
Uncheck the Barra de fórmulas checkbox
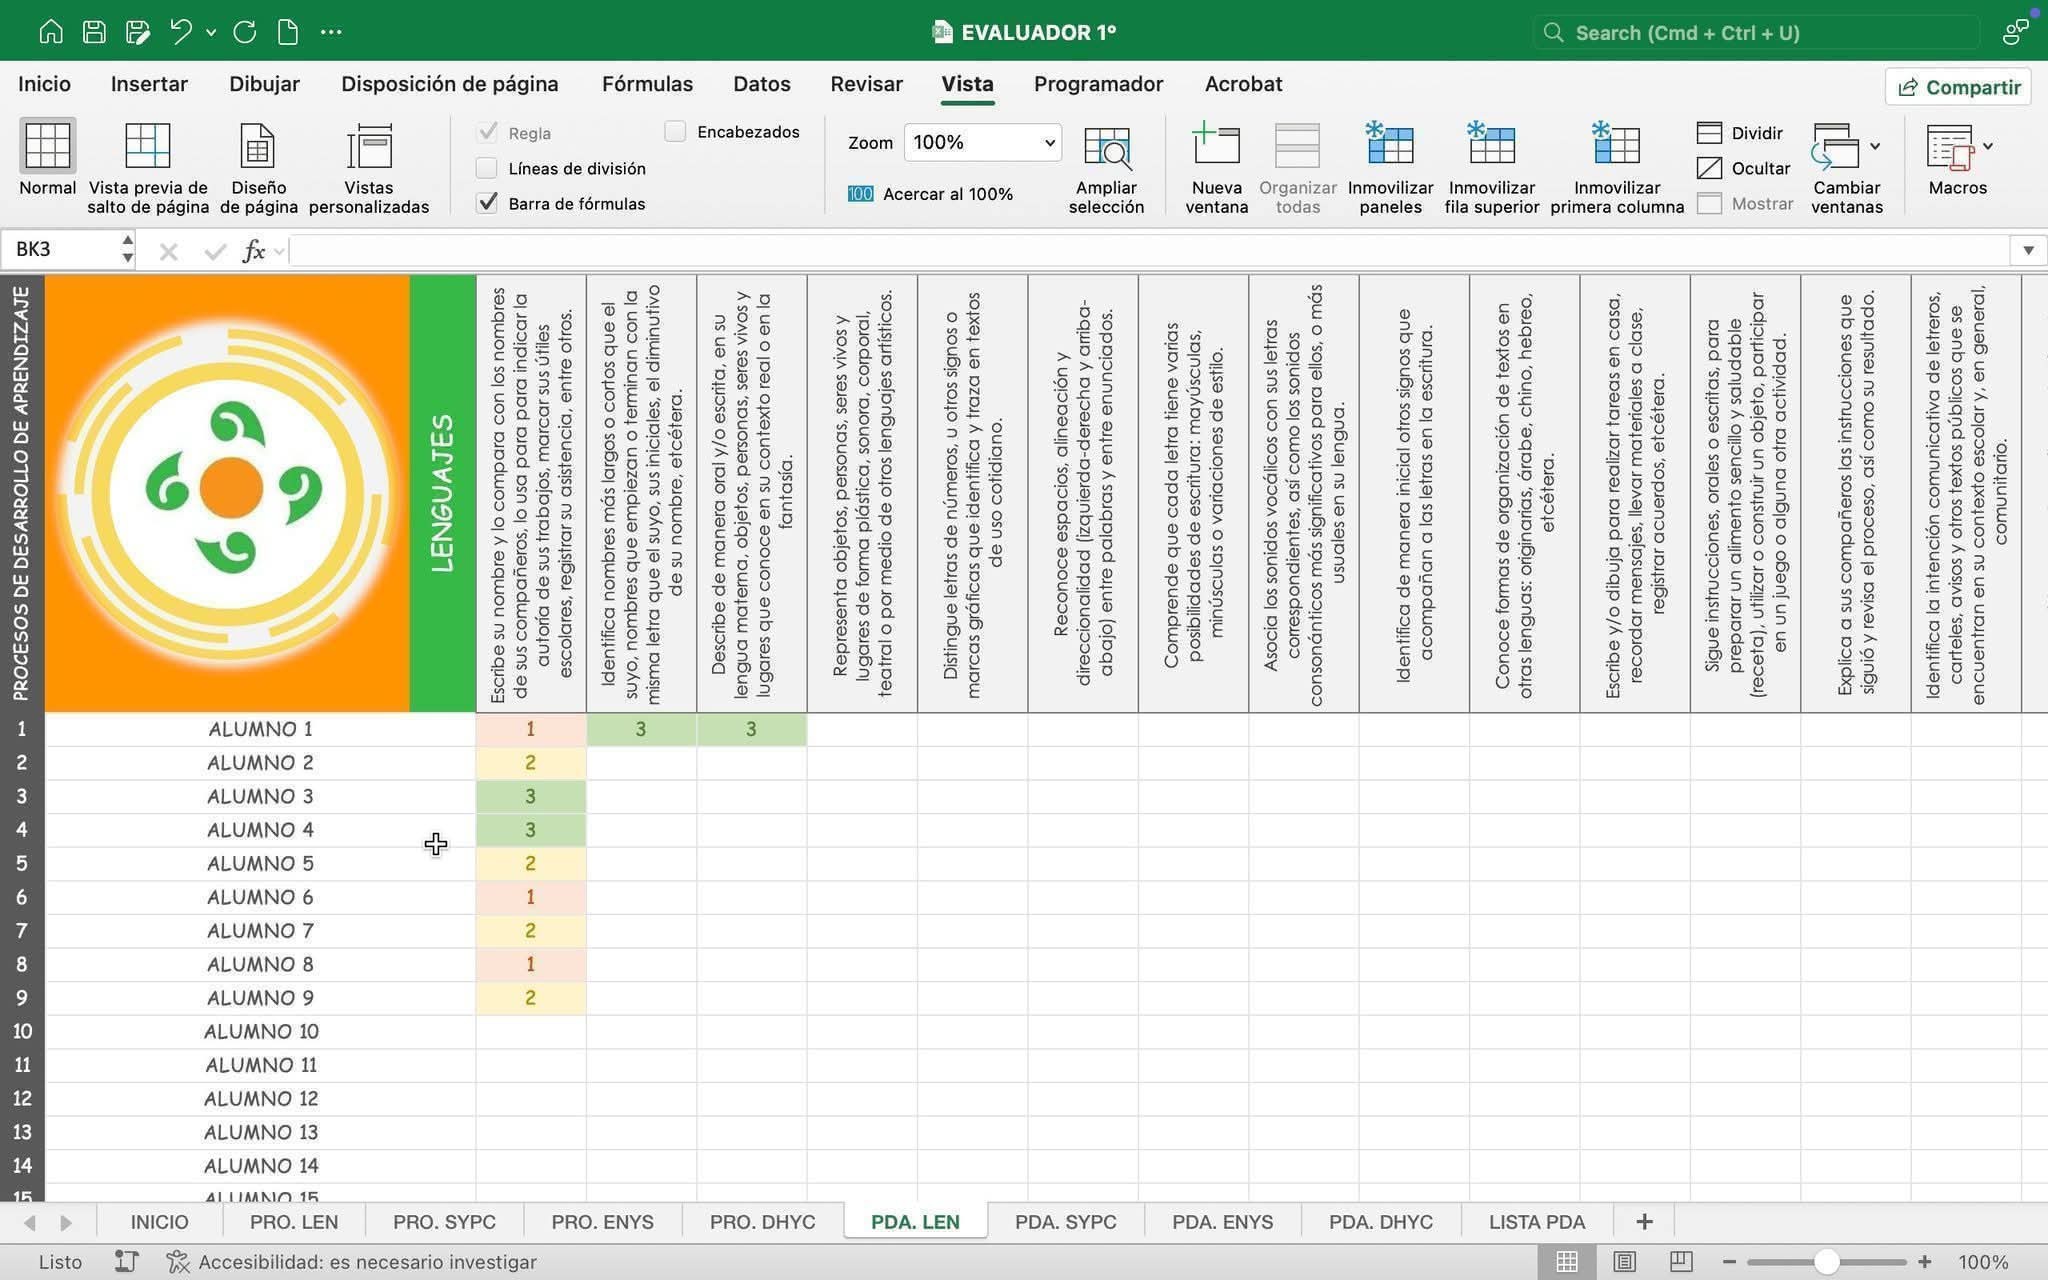[487, 203]
